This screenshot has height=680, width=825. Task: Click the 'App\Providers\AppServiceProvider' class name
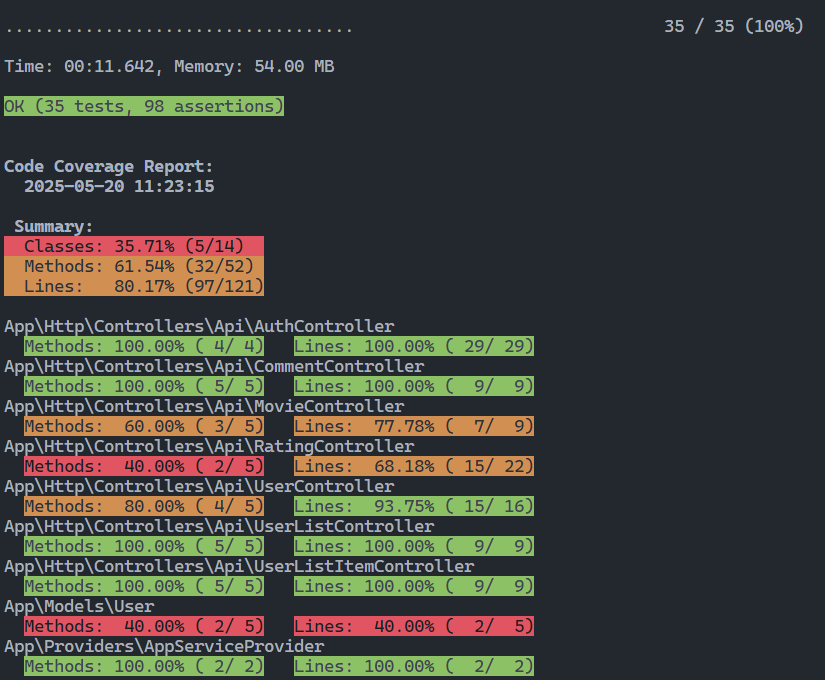(x=164, y=646)
